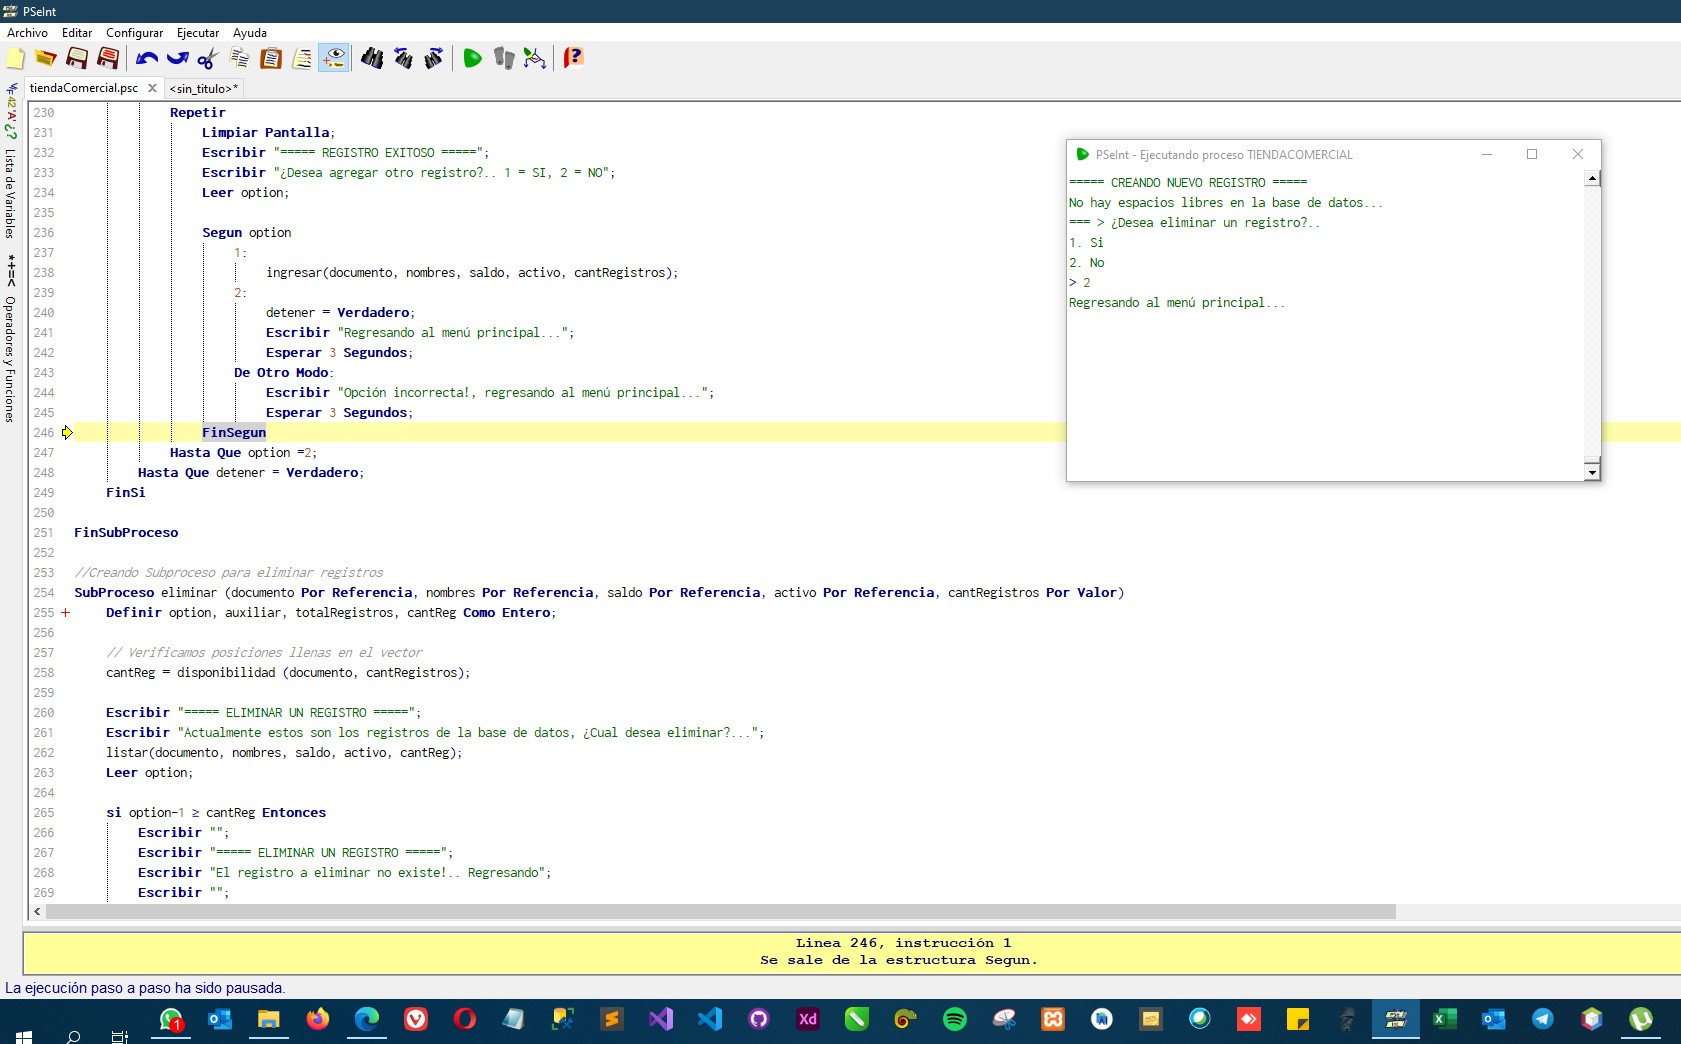Click the yellow step-by-step status message panel

point(852,952)
